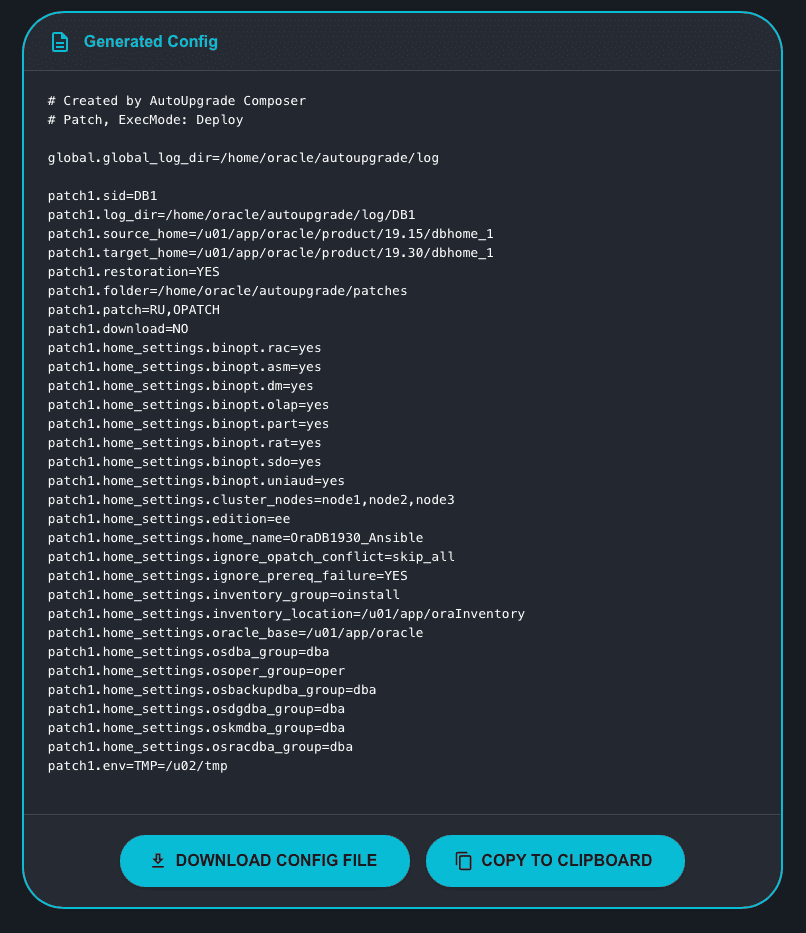Screen dimensions: 806x933
Task: Click the document icon beside Generated Config
Action: 61,42
